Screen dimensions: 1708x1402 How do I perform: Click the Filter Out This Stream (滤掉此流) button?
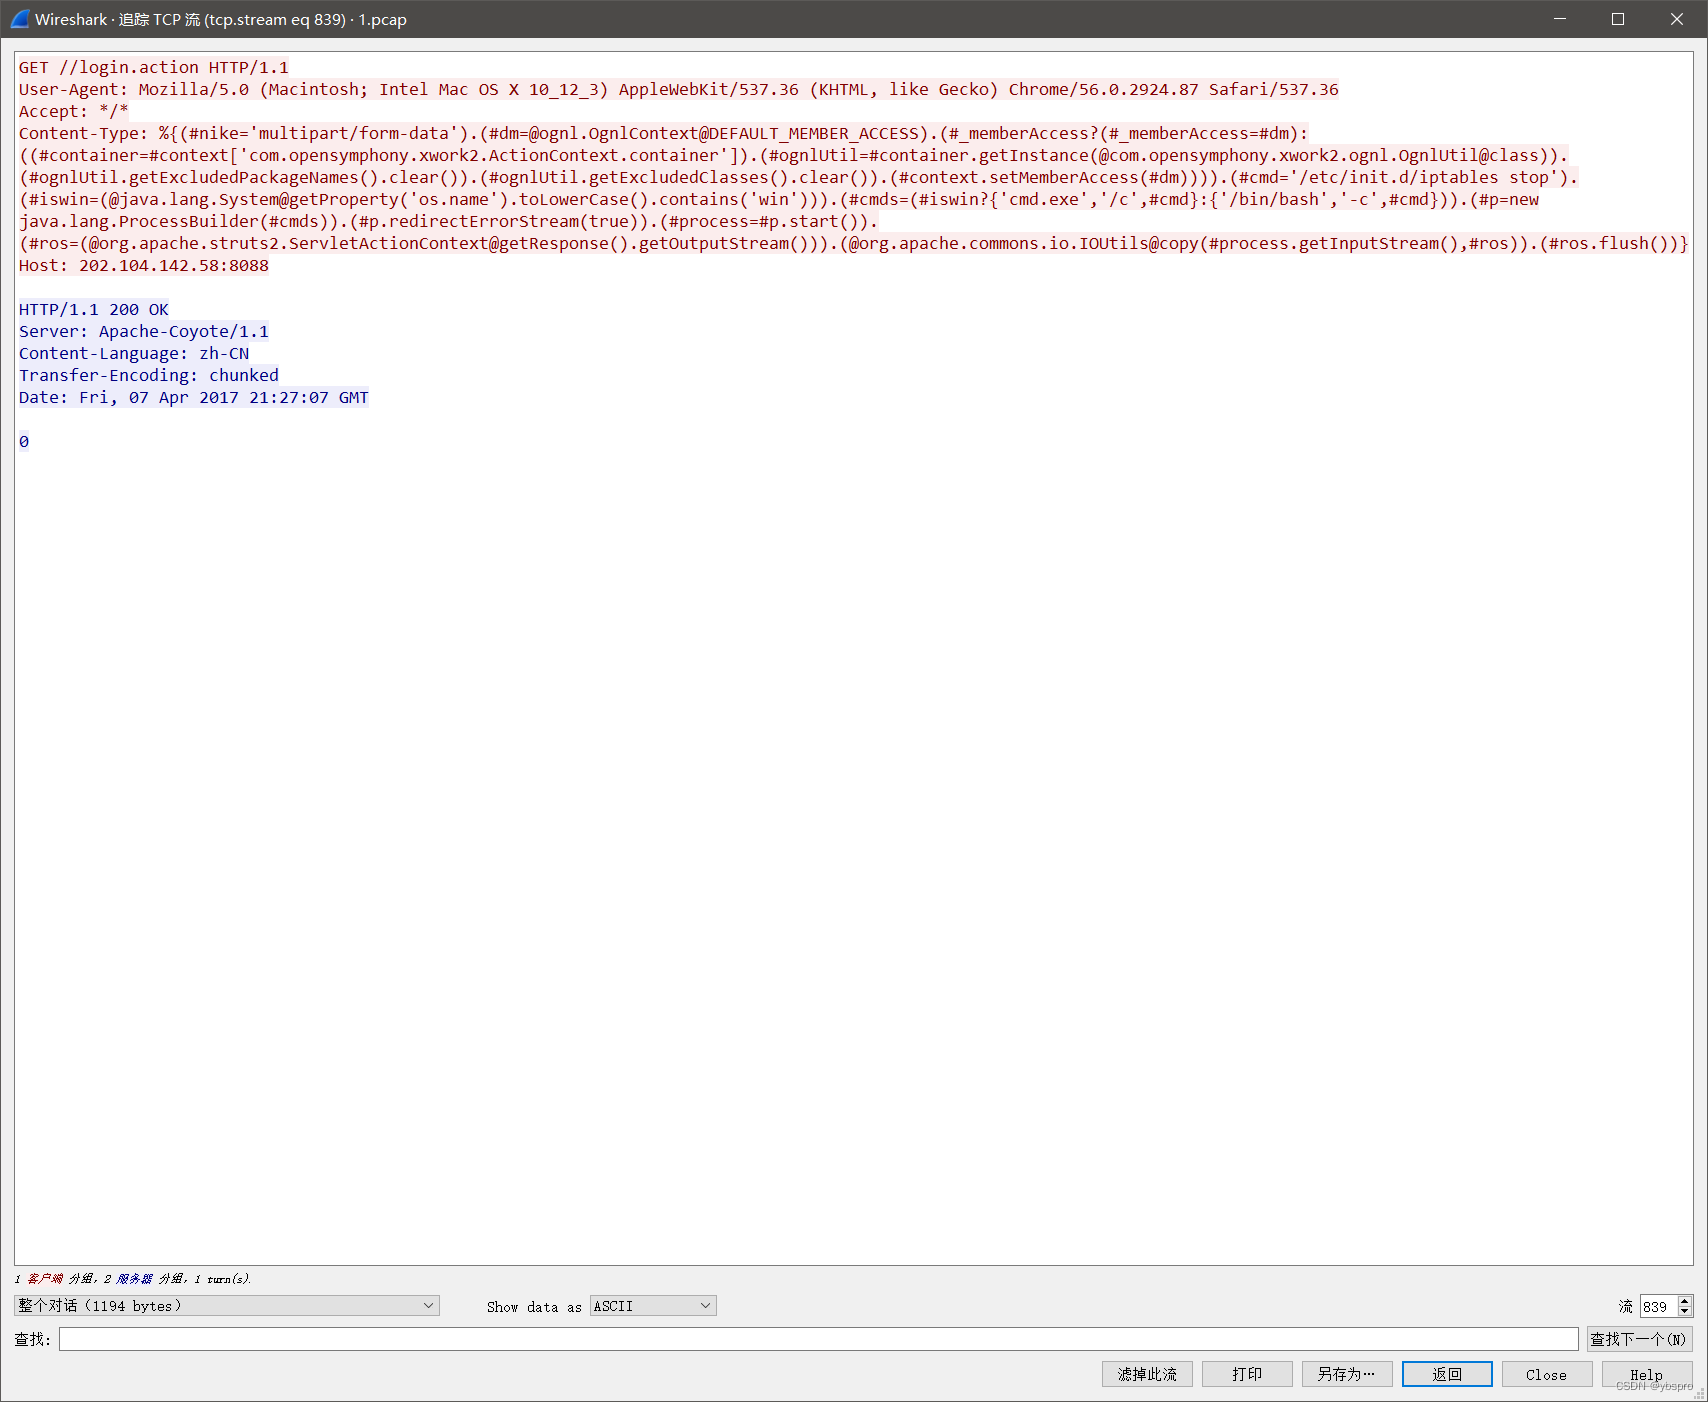1147,1374
